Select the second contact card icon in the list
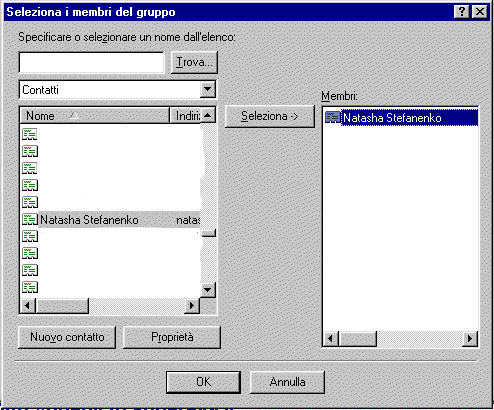 tap(30, 151)
